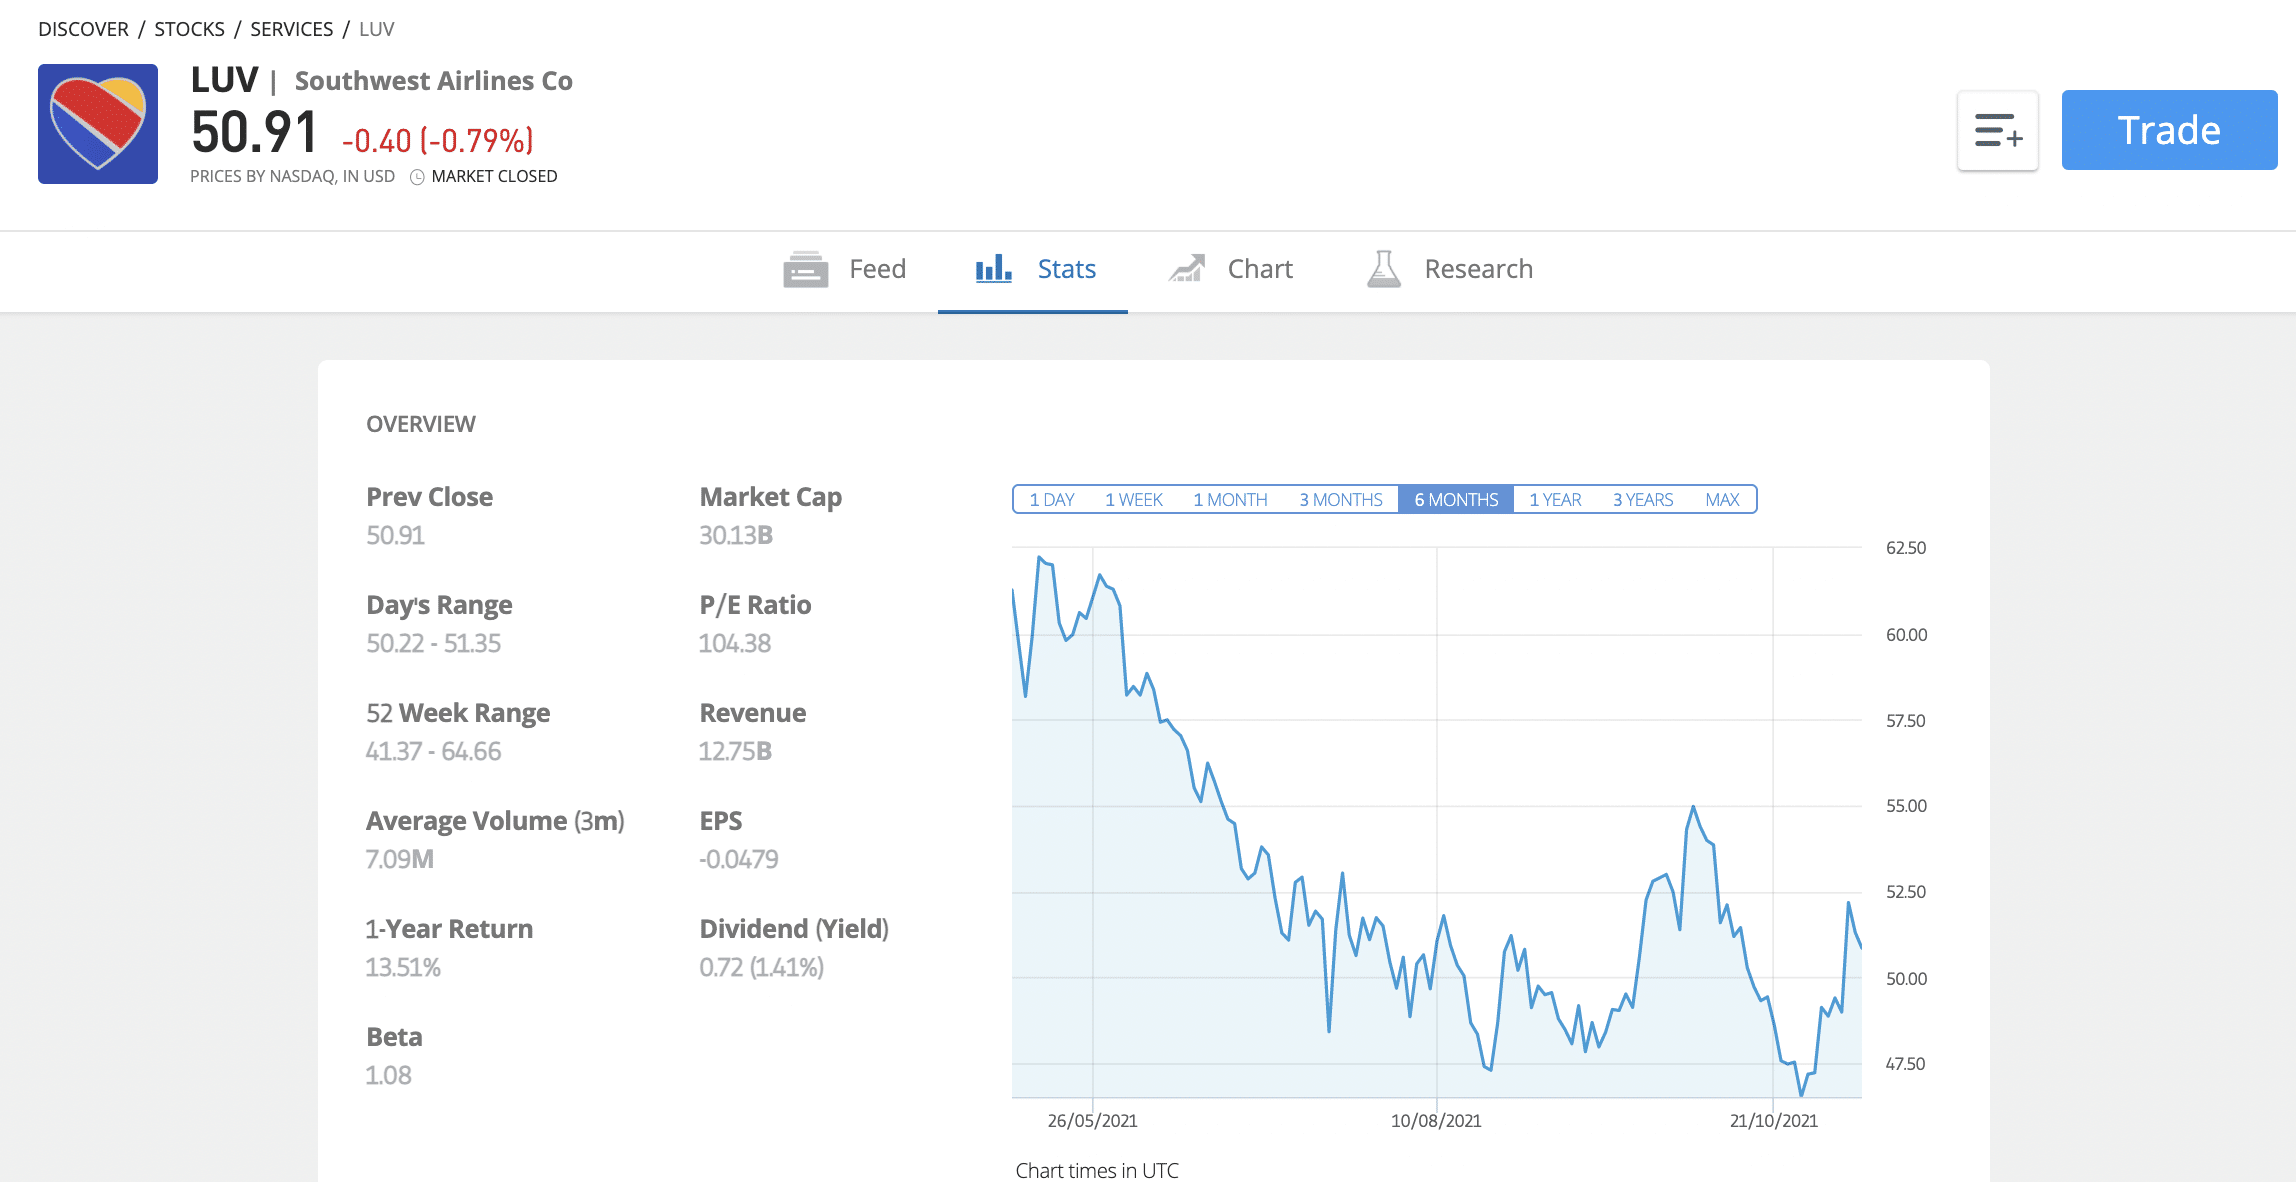This screenshot has width=2296, height=1182.
Task: Go to the Research tab
Action: pos(1449,269)
